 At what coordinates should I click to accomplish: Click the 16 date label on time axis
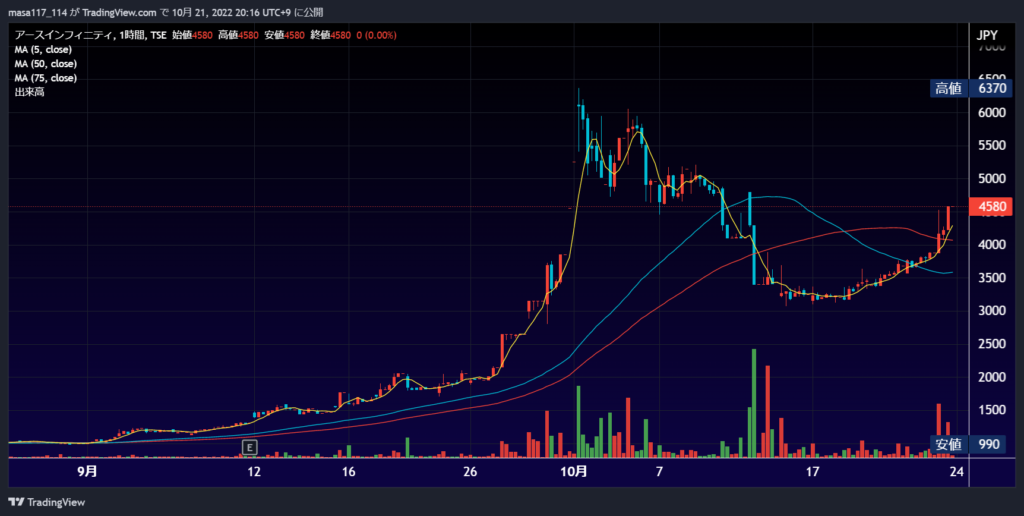348,471
